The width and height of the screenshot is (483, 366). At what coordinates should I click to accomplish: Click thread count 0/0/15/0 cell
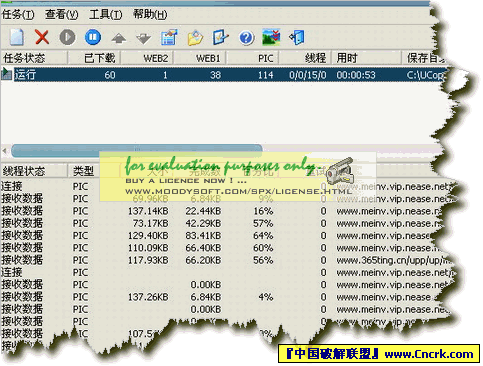click(308, 75)
